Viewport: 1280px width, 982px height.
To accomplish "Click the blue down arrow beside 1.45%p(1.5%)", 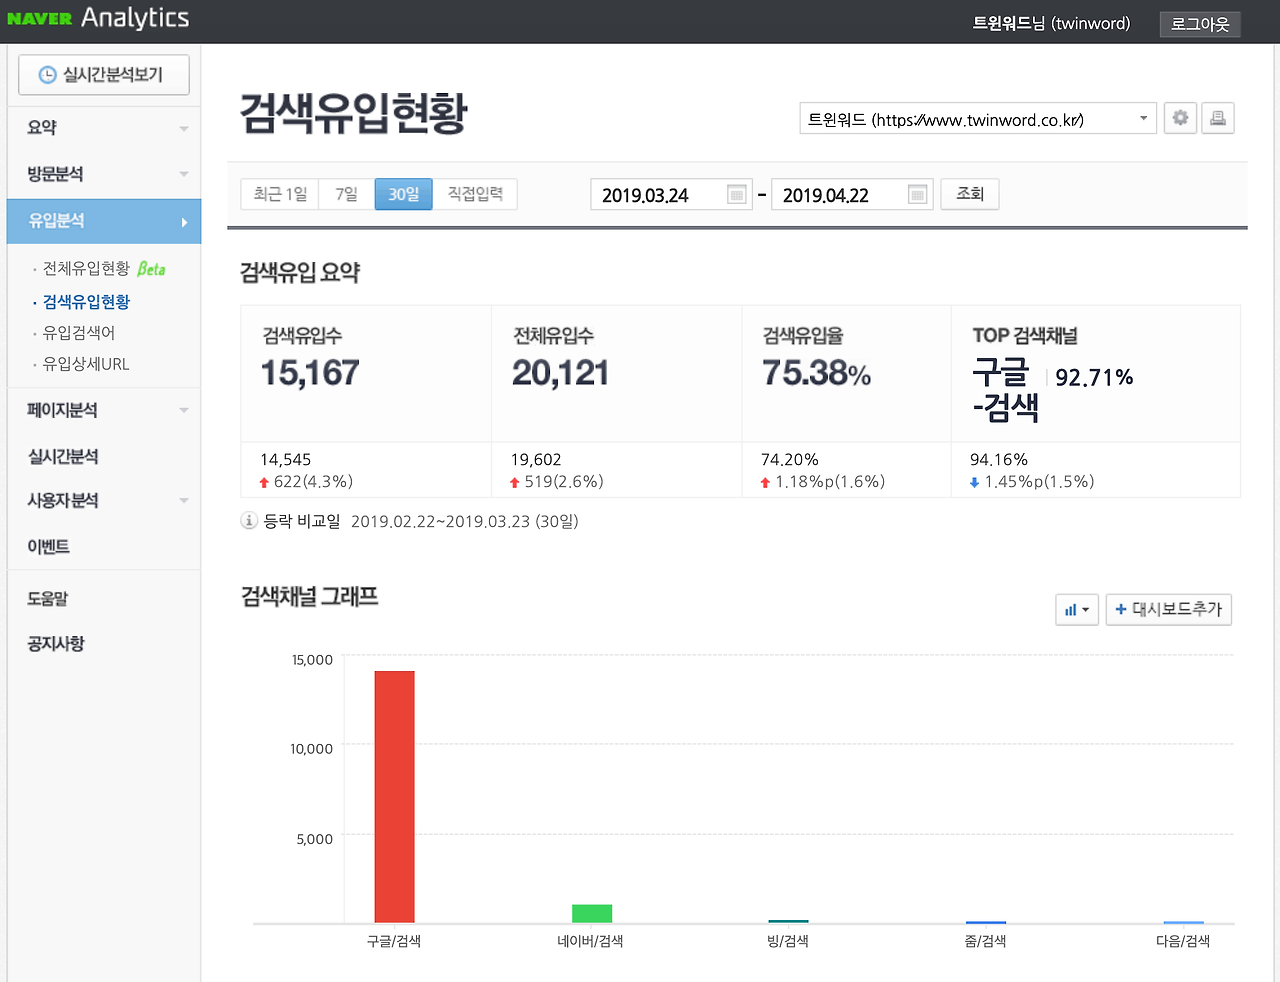I will 975,482.
